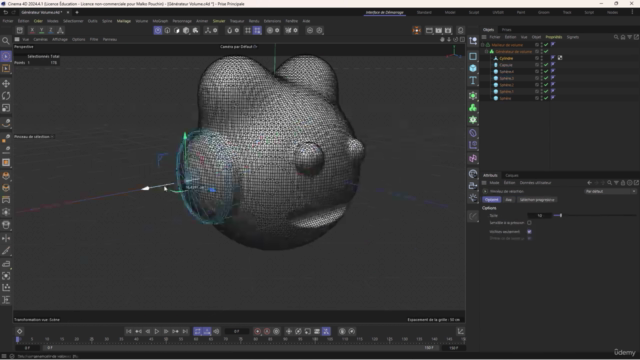Open the Objets manager hamburger menu

tap(484, 37)
